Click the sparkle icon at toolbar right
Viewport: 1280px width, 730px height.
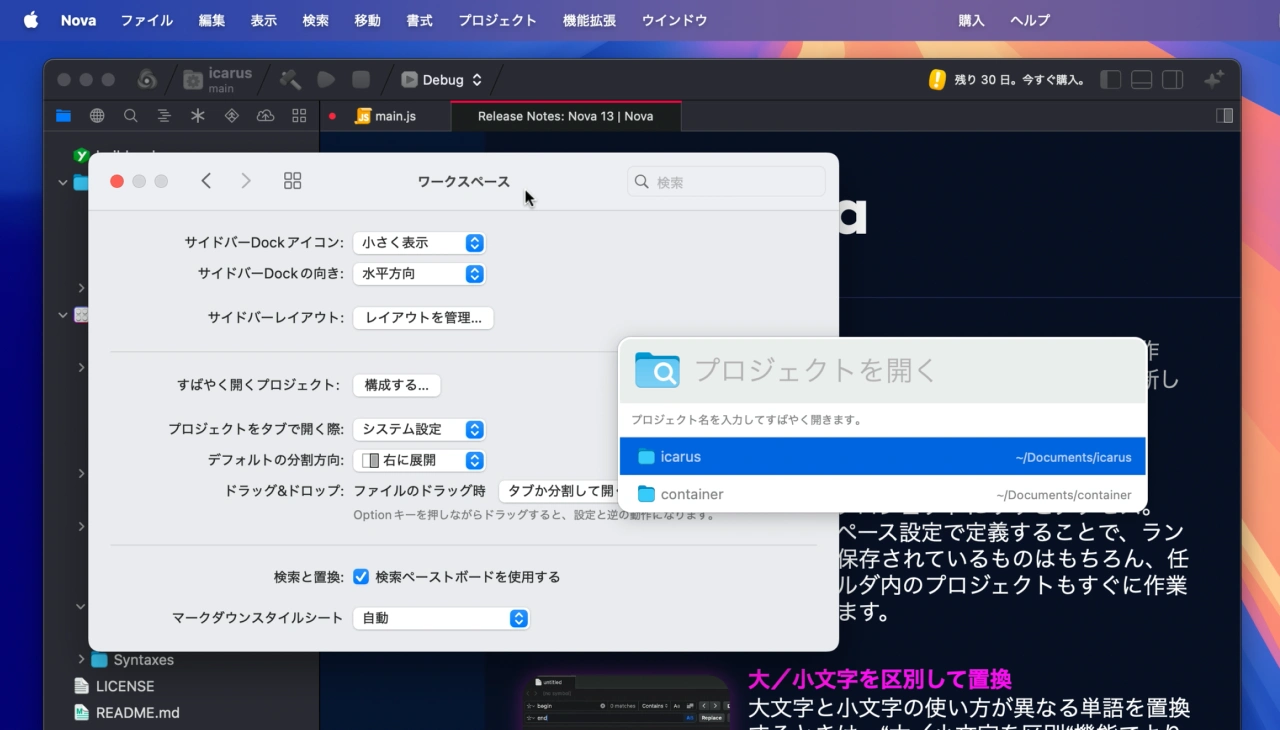tap(1213, 80)
